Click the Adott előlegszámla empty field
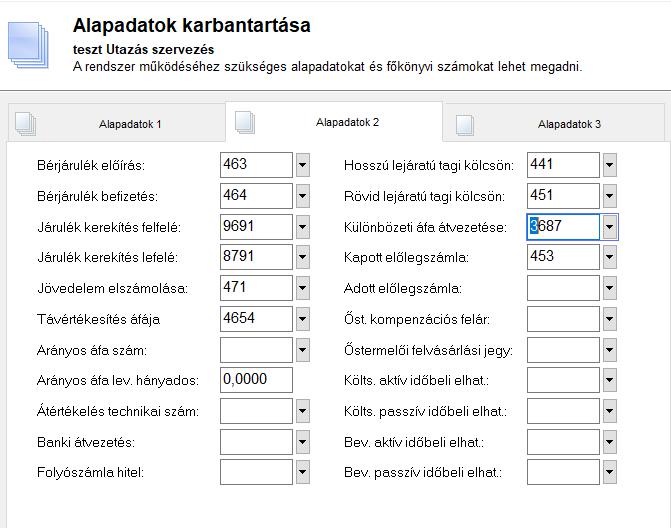Screen dimensions: 671x528 click(x=562, y=289)
